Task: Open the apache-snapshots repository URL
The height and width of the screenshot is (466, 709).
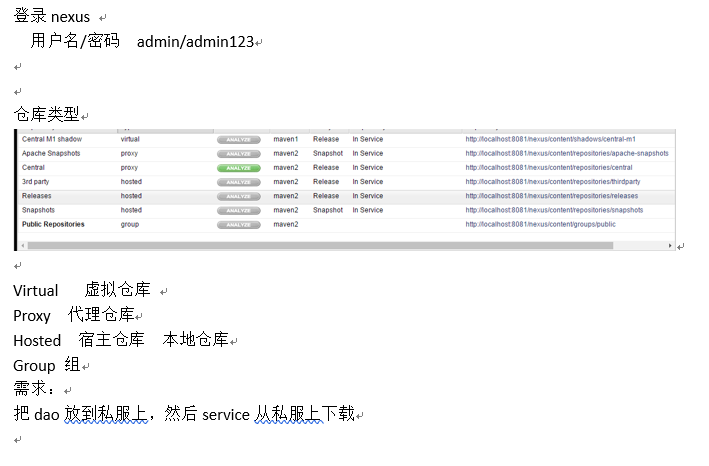Action: pyautogui.click(x=567, y=153)
